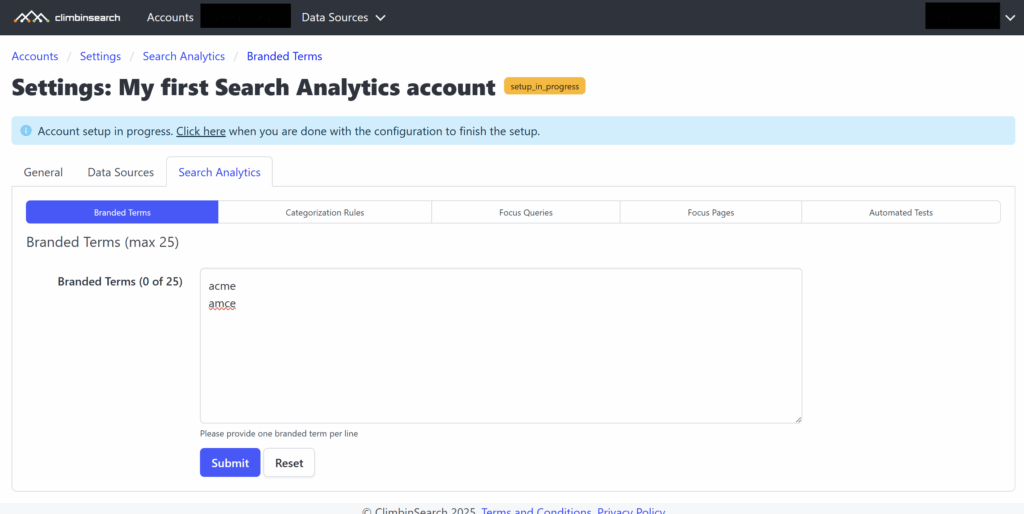The width and height of the screenshot is (1024, 514).
Task: Click the setup_in_progress status badge
Action: click(x=545, y=87)
